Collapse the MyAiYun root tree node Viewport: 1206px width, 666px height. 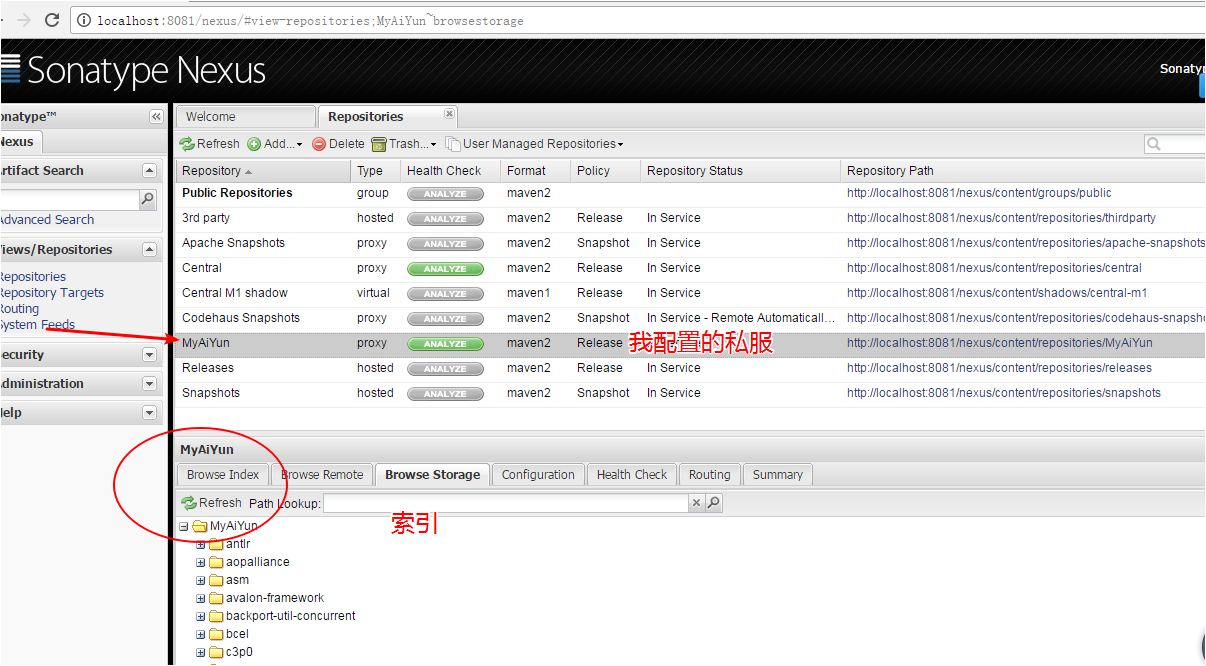[184, 526]
